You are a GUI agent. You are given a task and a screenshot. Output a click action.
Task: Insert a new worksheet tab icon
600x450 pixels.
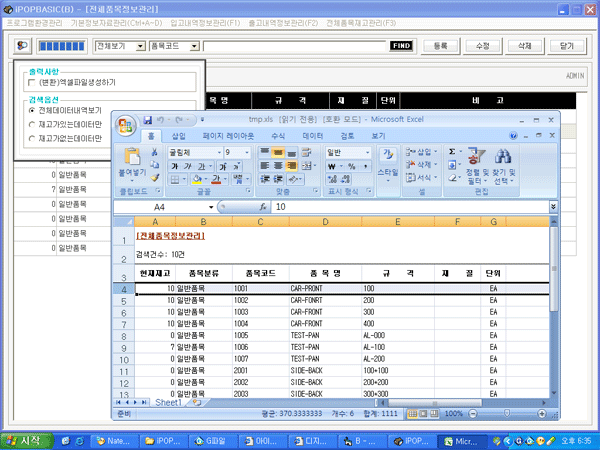tap(197, 402)
